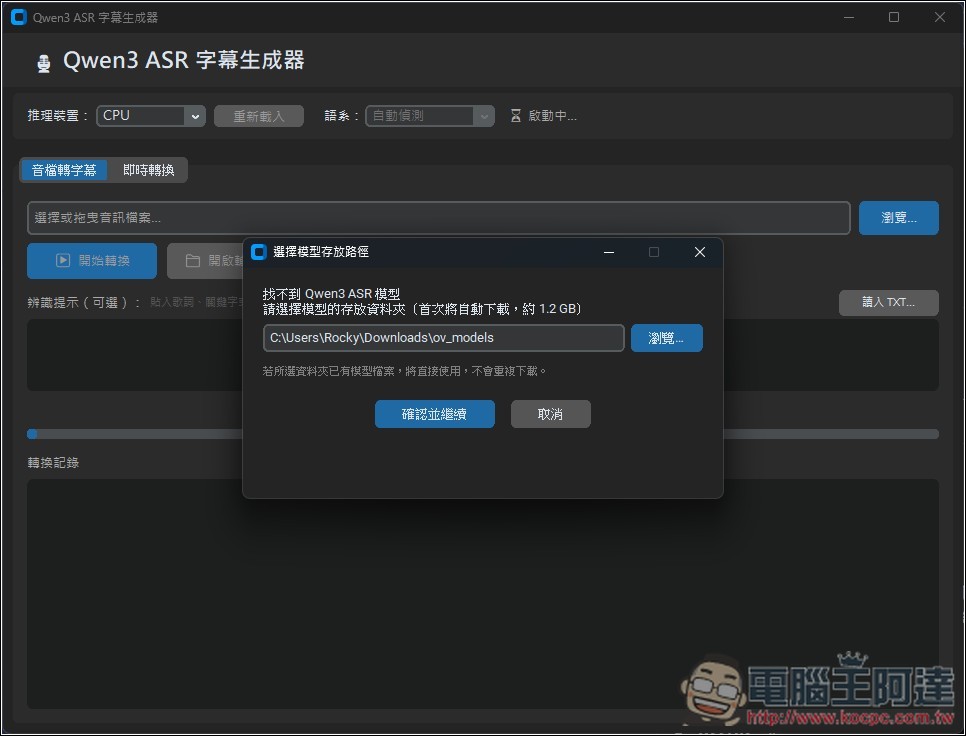Image resolution: width=966 pixels, height=736 pixels.
Task: Click 確認並繼續 to confirm model path
Action: point(434,413)
